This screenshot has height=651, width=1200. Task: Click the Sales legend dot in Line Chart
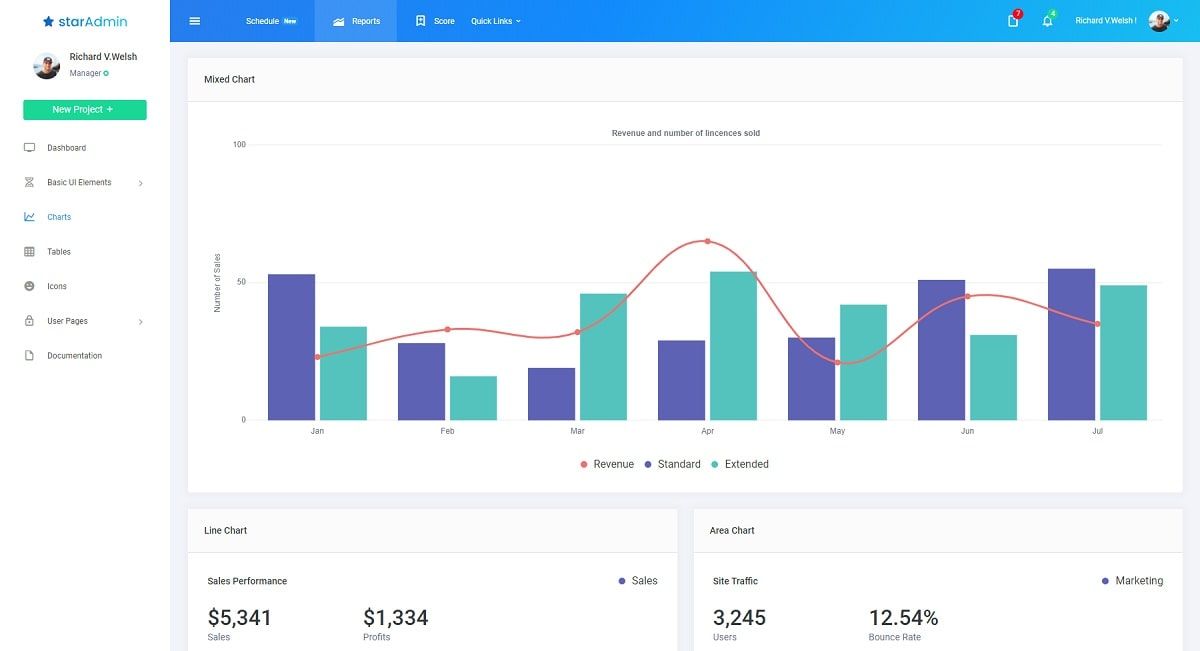[x=622, y=580]
